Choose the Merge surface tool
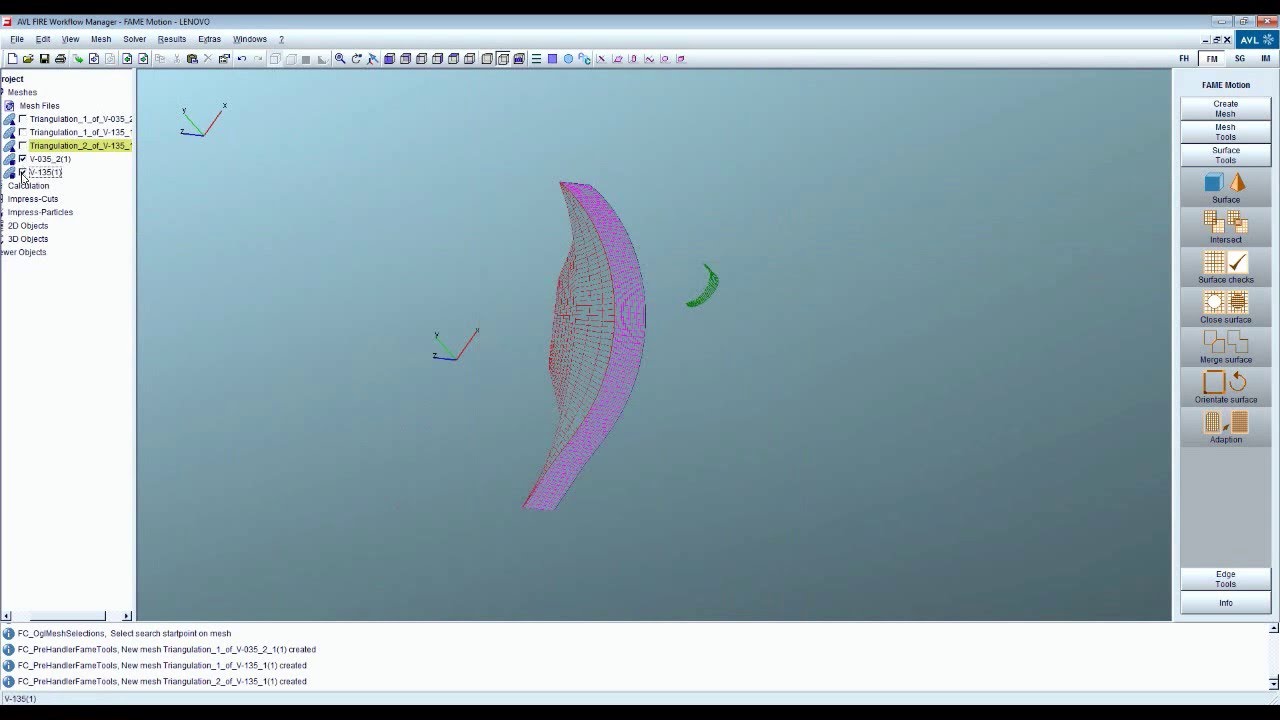1280x720 pixels. [1225, 347]
